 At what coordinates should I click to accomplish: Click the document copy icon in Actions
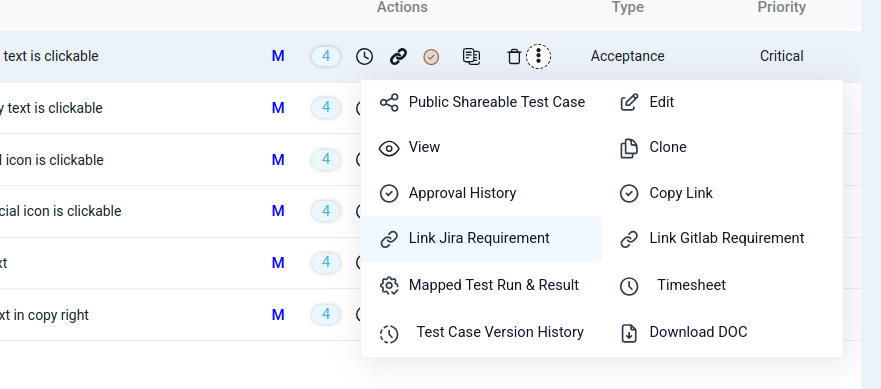point(471,56)
